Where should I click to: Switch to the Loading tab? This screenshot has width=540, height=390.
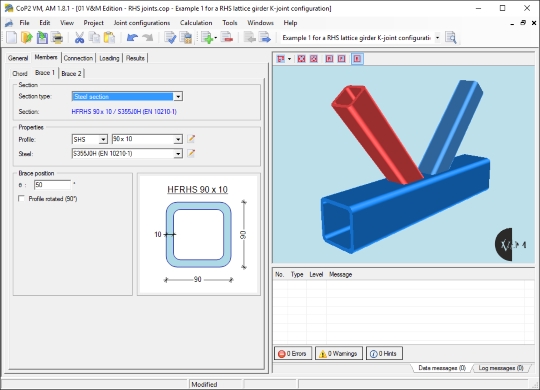(109, 58)
